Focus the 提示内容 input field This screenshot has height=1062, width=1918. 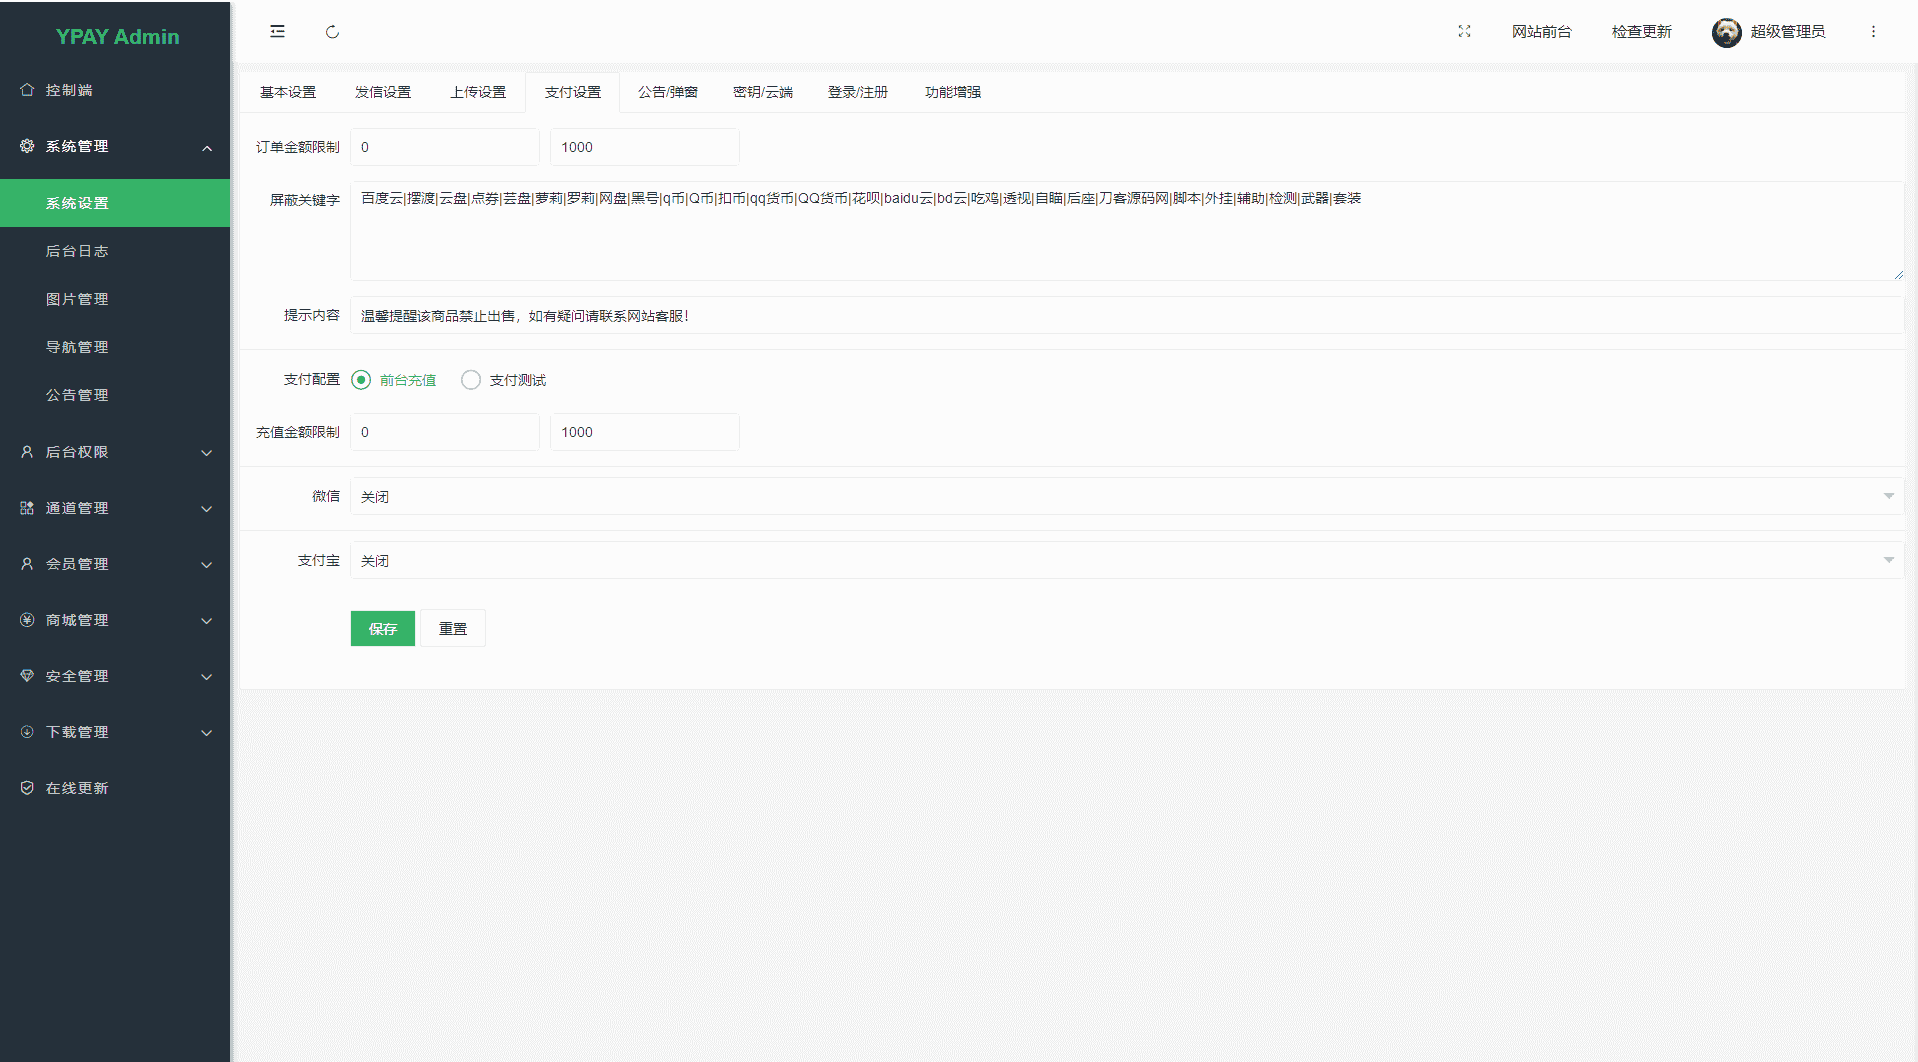(x=1127, y=316)
